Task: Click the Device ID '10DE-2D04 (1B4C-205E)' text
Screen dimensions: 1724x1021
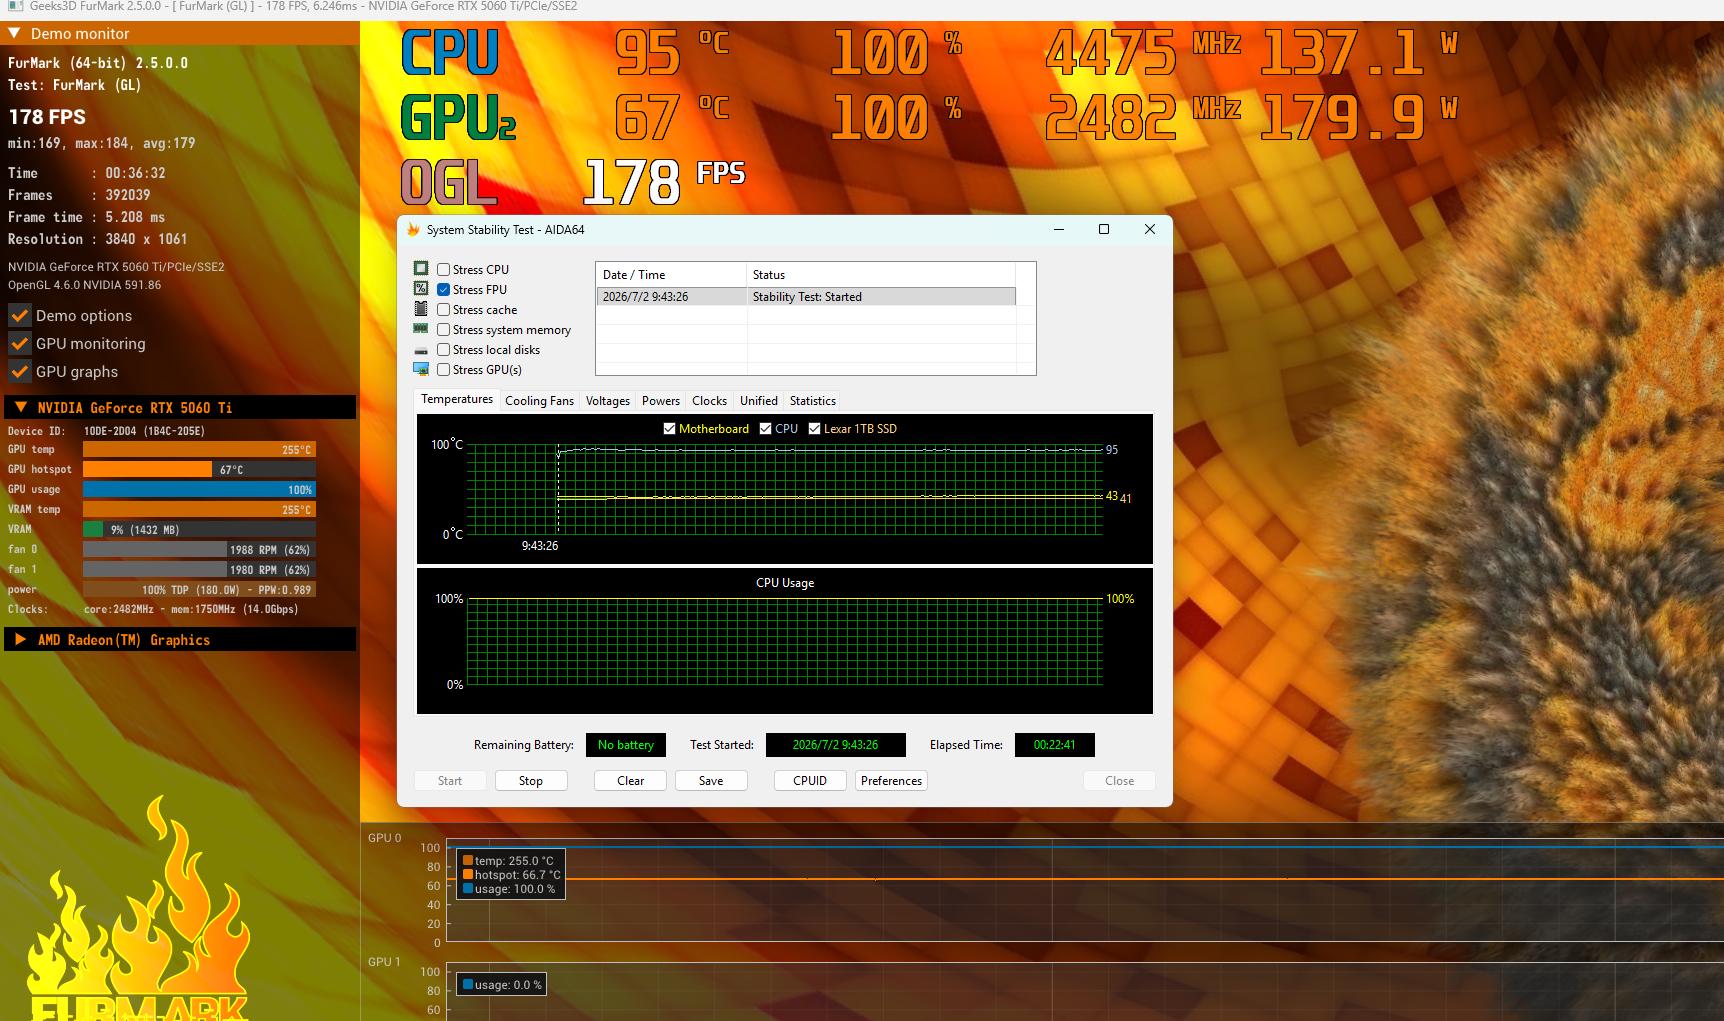Action: 144,431
